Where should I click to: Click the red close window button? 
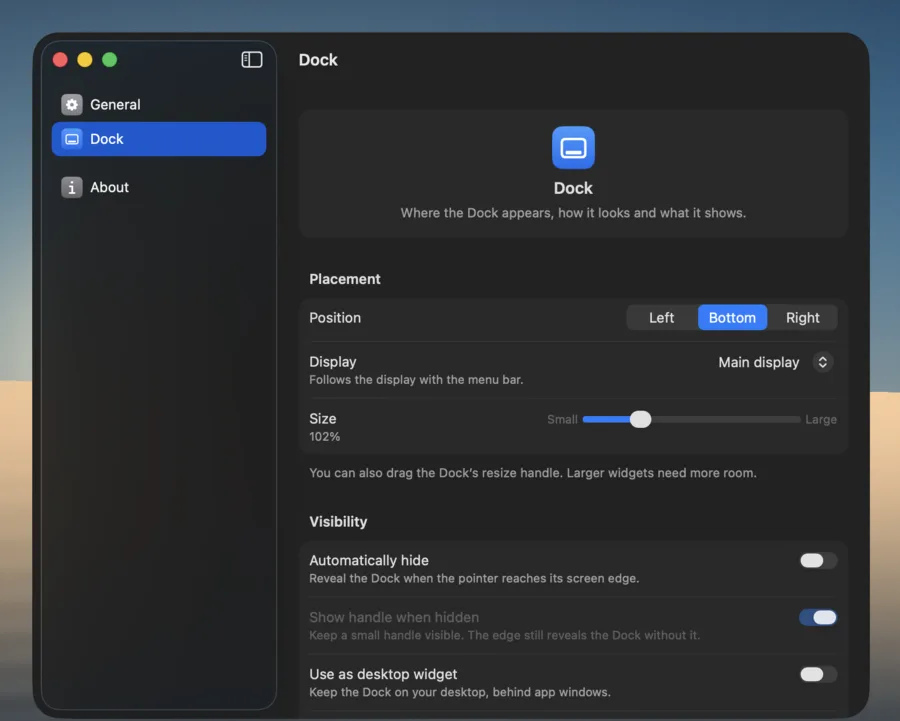(60, 60)
